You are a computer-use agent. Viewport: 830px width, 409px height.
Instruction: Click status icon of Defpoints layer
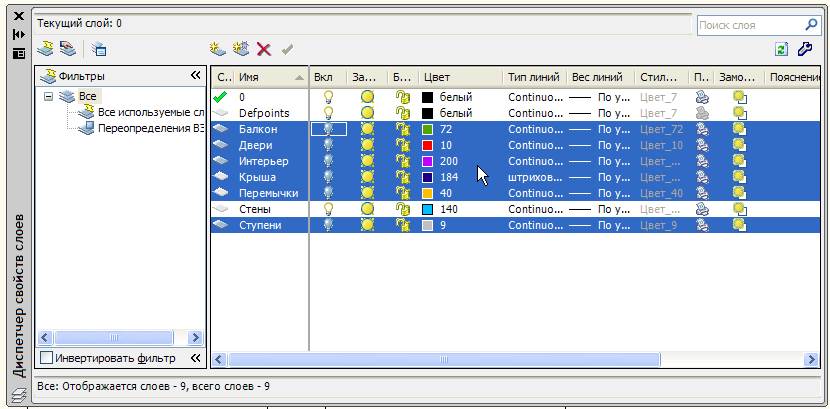click(x=220, y=113)
